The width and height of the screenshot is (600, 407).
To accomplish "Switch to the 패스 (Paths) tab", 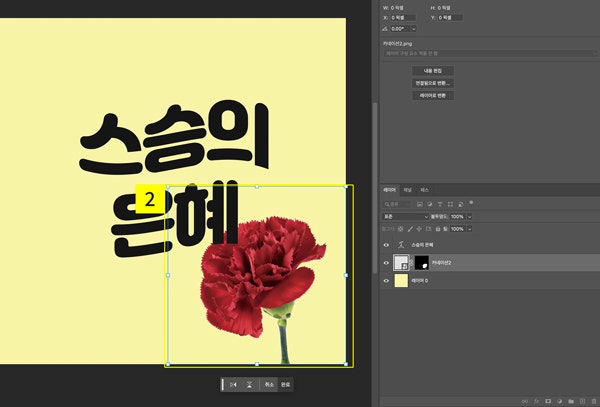I will click(x=425, y=190).
